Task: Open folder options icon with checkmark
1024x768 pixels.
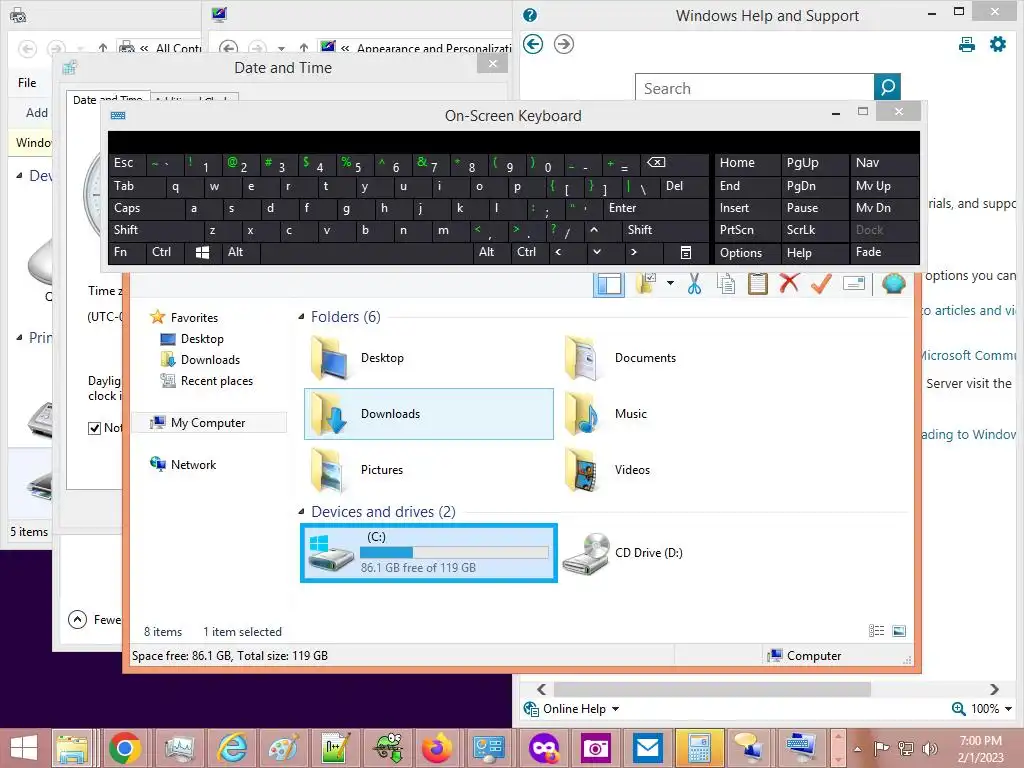Action: (x=646, y=283)
